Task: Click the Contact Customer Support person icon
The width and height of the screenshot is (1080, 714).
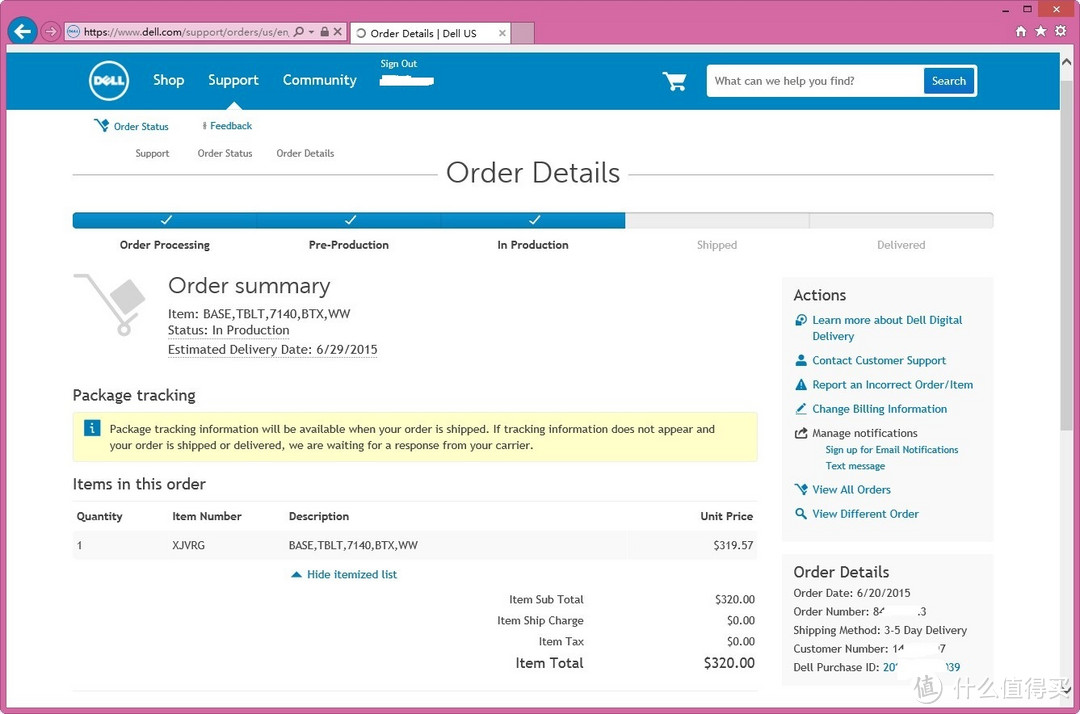Action: tap(800, 361)
